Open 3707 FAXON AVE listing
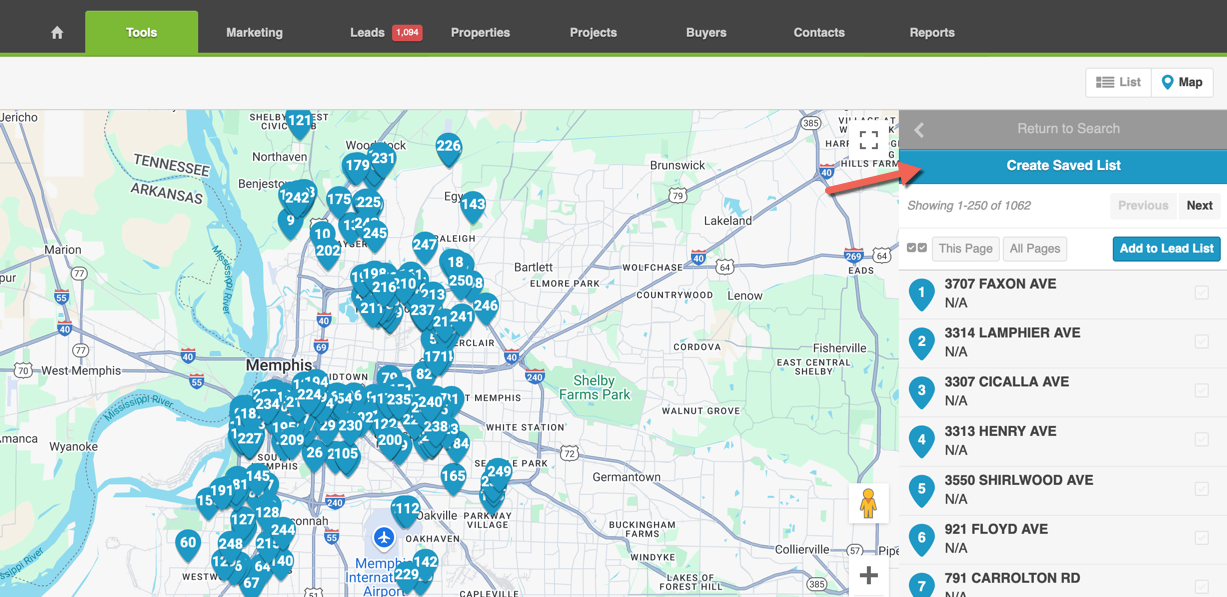This screenshot has width=1227, height=597. pyautogui.click(x=1000, y=284)
